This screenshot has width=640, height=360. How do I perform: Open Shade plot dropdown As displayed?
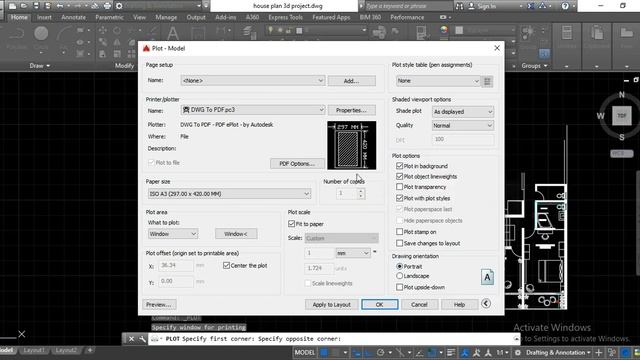(x=463, y=111)
